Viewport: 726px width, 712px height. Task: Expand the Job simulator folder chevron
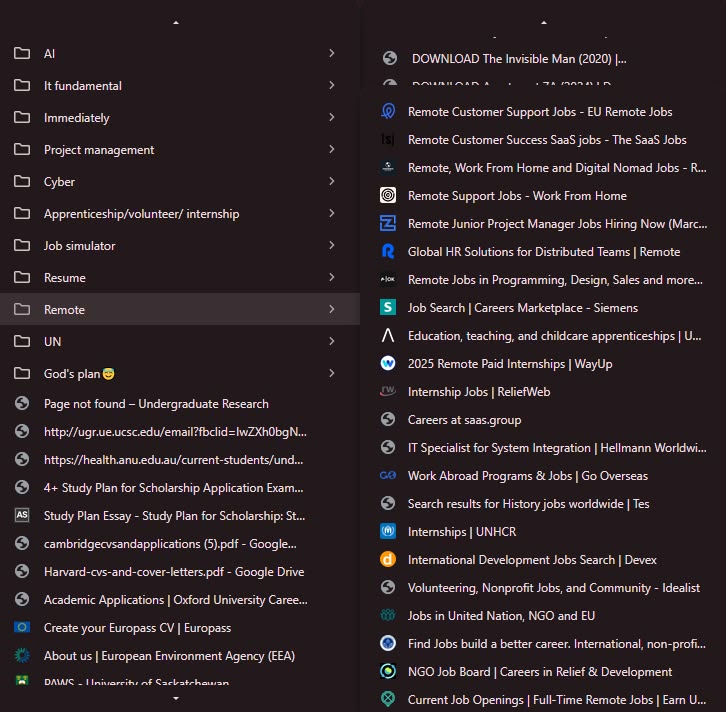tap(332, 245)
